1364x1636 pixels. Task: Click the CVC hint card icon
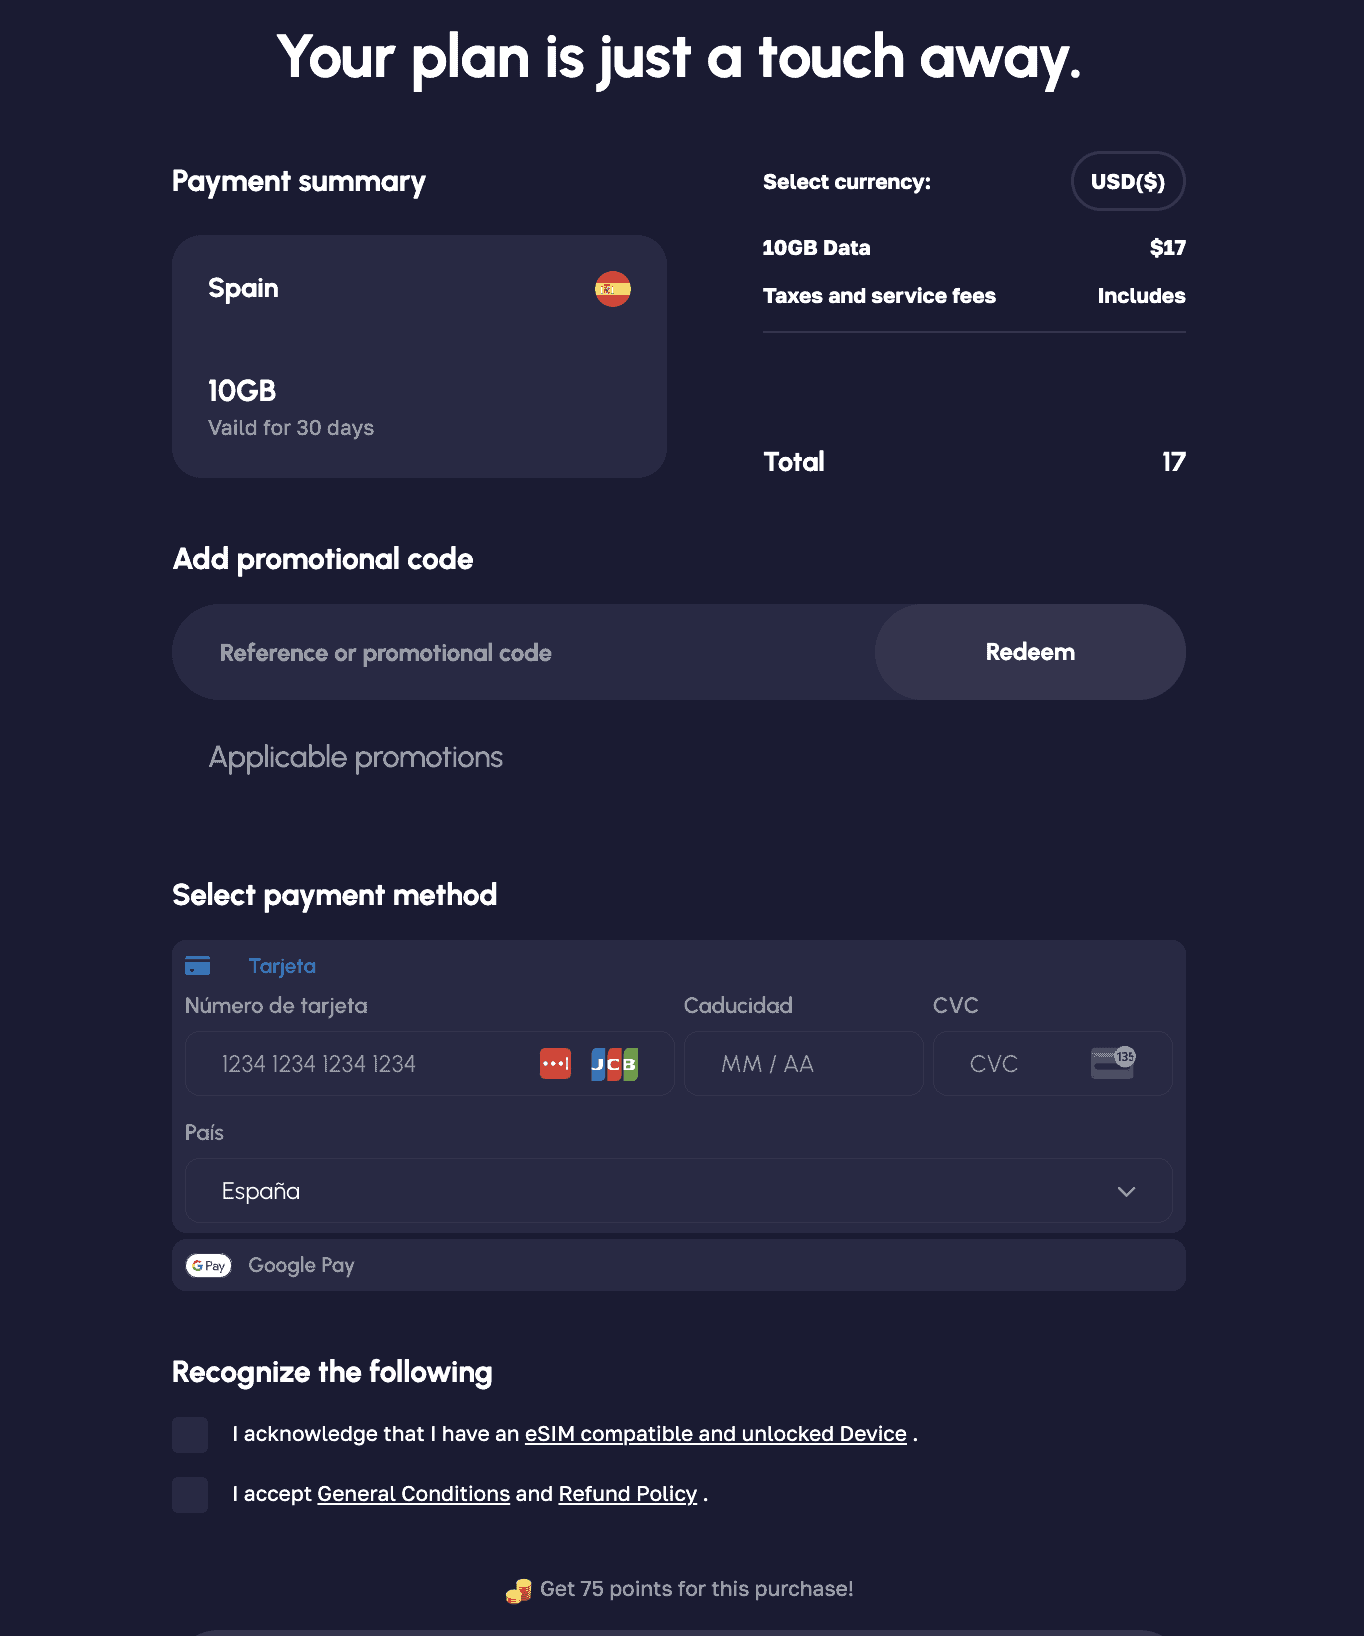[1113, 1062]
